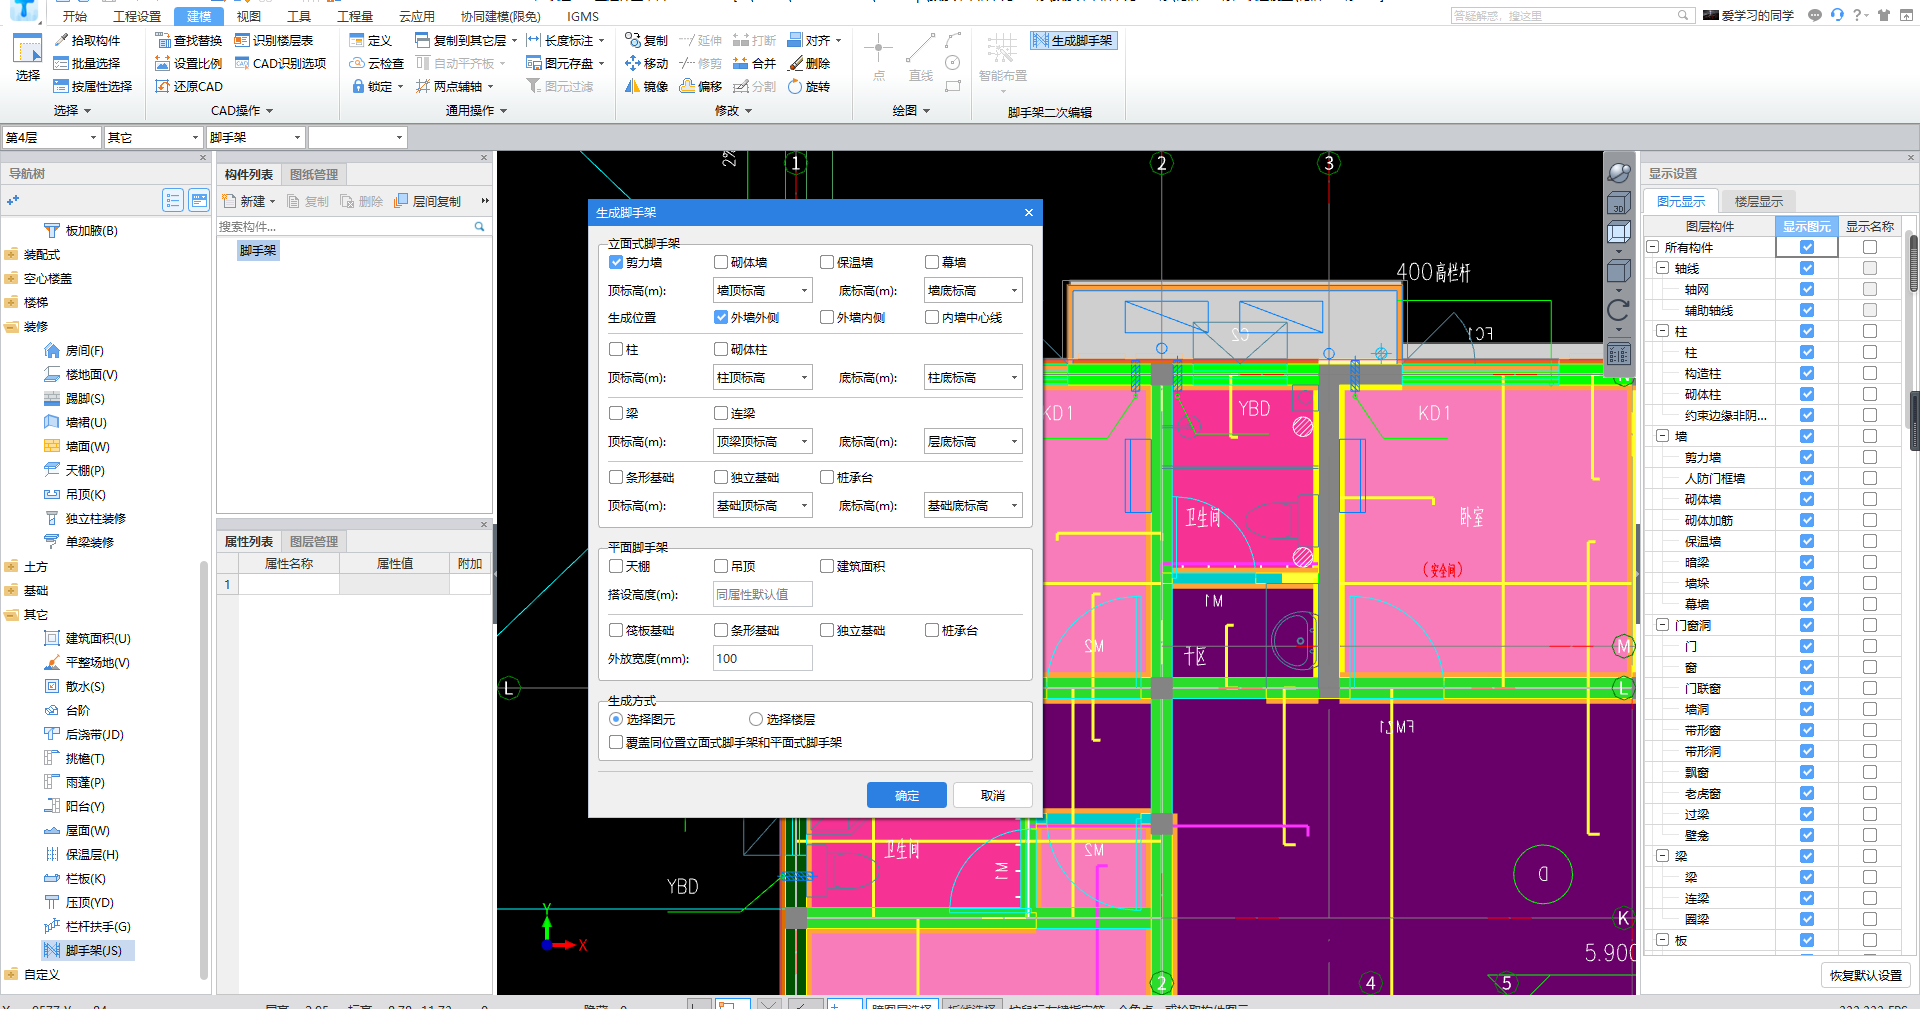The image size is (1920, 1009).
Task: Select the 移动 move tool
Action: pyautogui.click(x=646, y=63)
